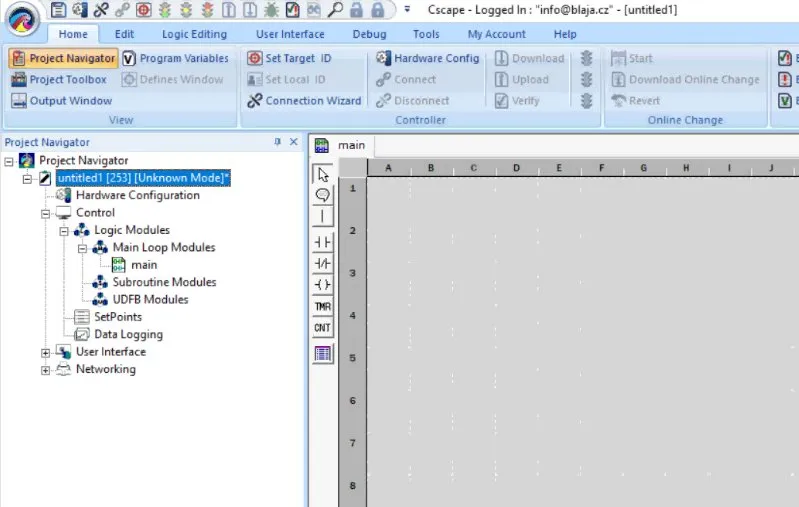Select the arrow pointer tool in ladder palette
This screenshot has height=507, width=799.
322,174
